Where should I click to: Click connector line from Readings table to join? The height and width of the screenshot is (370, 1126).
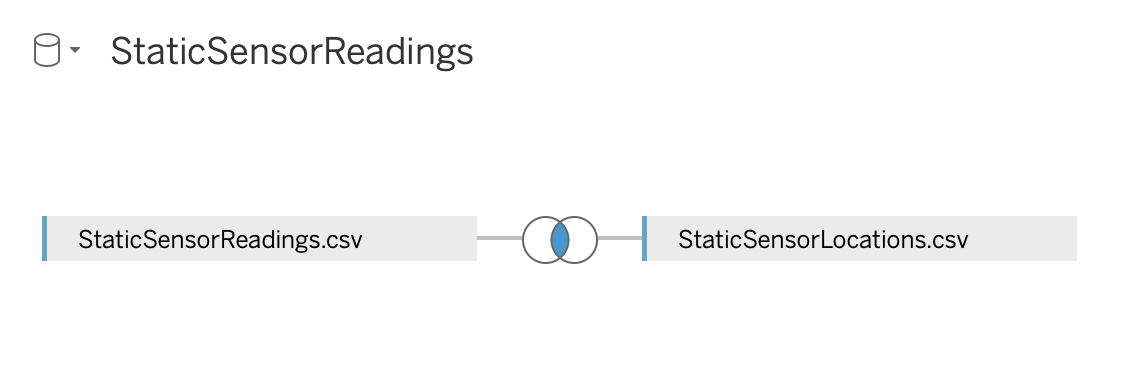pos(500,238)
